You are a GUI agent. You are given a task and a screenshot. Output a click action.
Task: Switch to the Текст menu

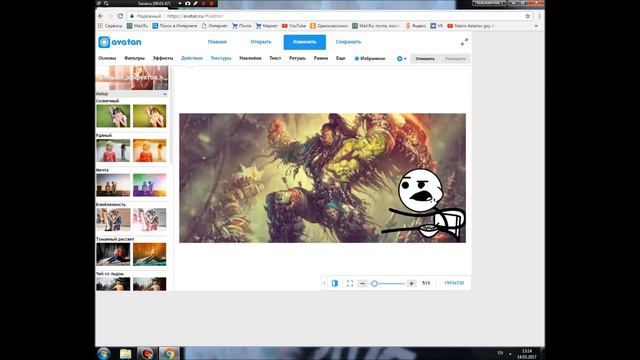click(x=275, y=58)
